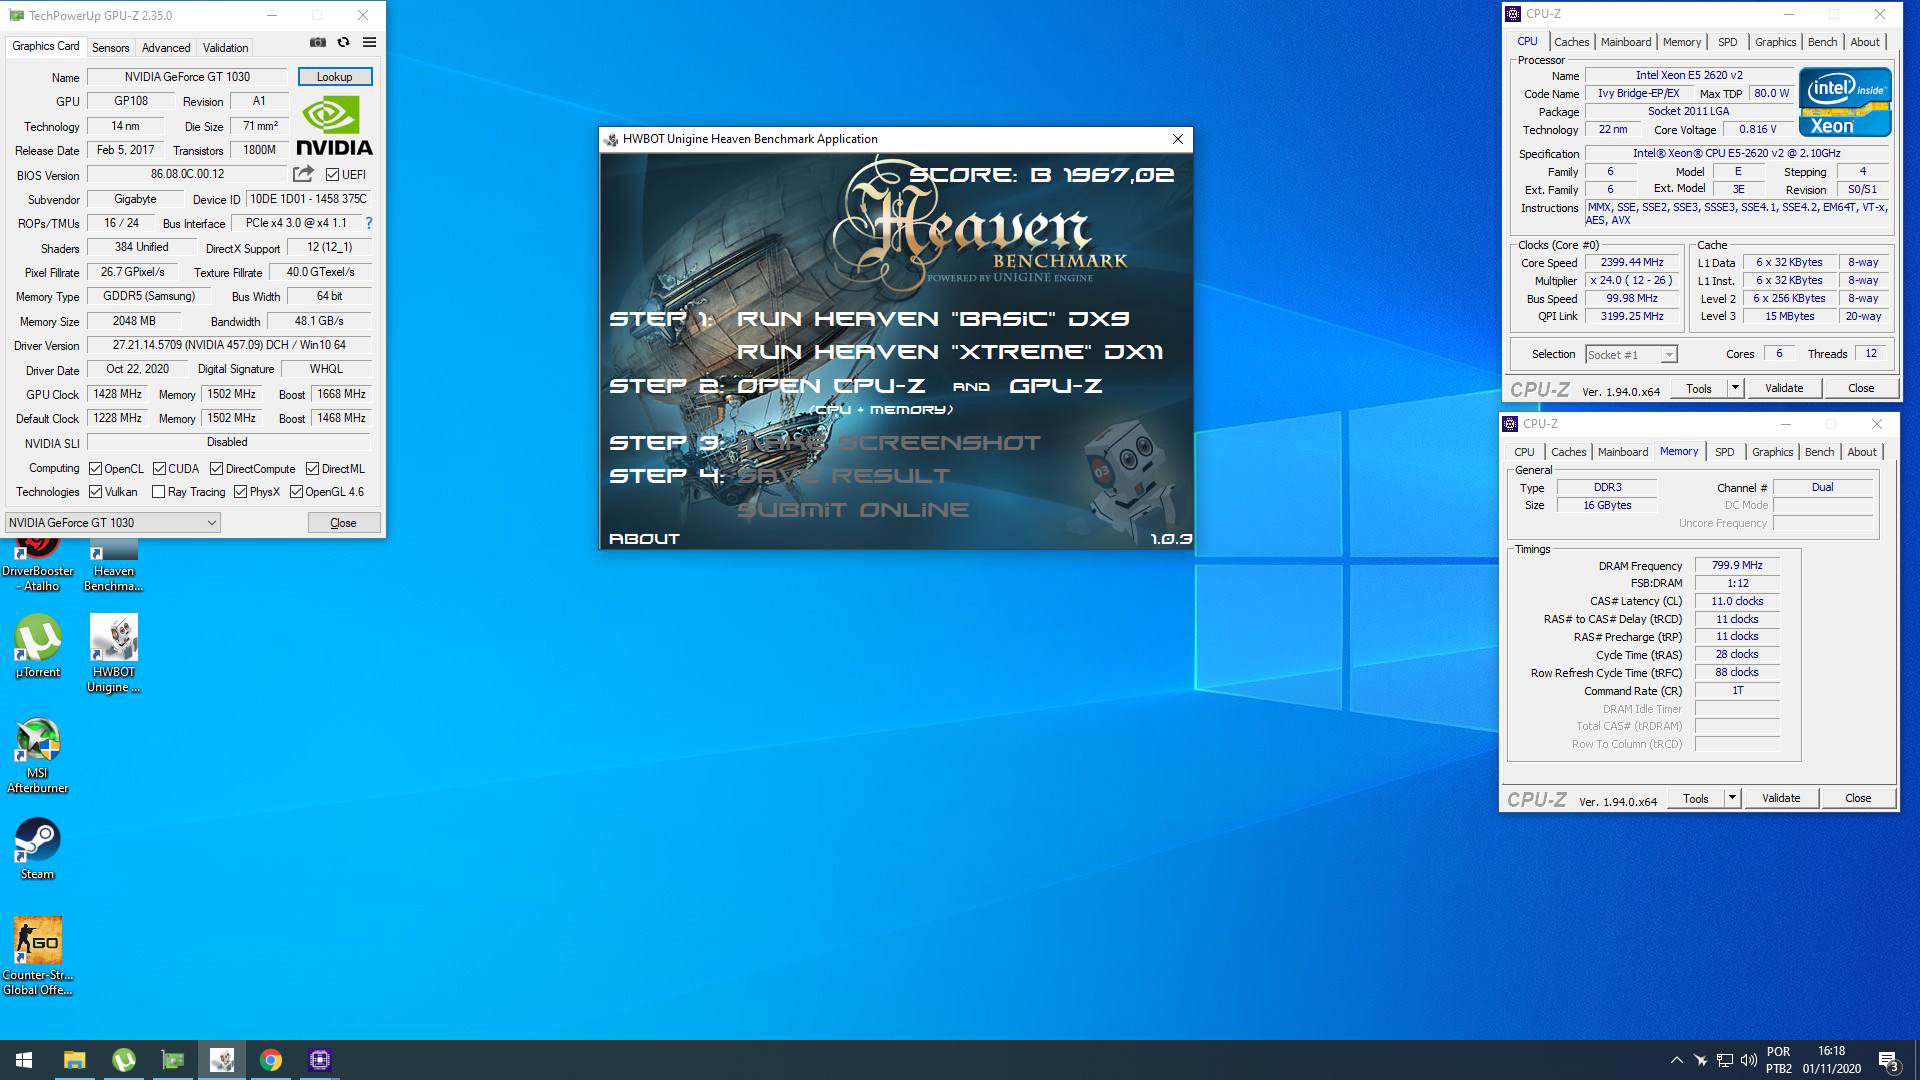The image size is (1920, 1080).
Task: Toggle the Ray Tracing checkbox
Action: tap(158, 492)
